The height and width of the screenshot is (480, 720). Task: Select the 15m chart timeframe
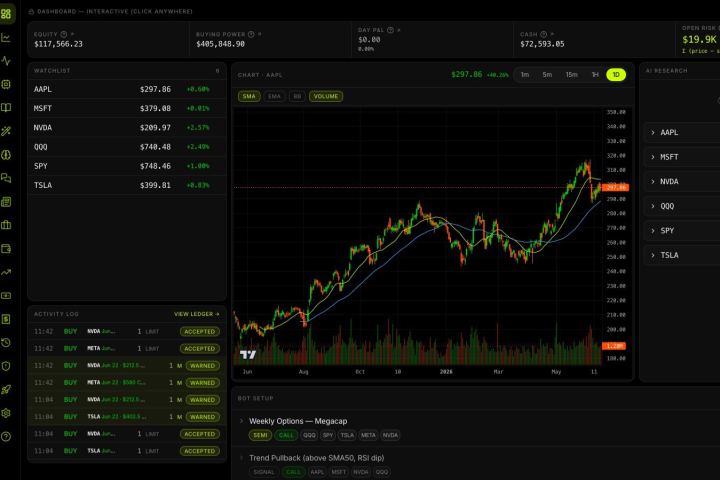pos(571,74)
